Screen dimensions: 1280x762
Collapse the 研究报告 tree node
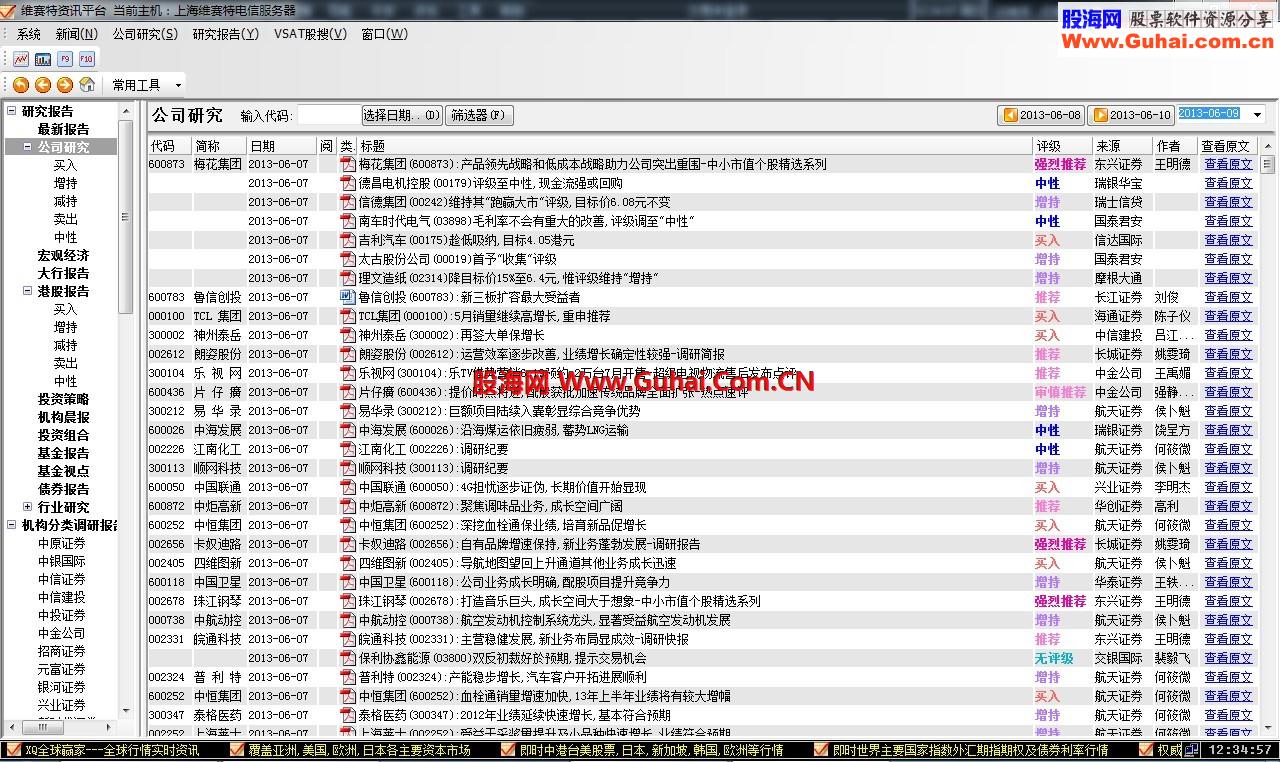[x=12, y=111]
